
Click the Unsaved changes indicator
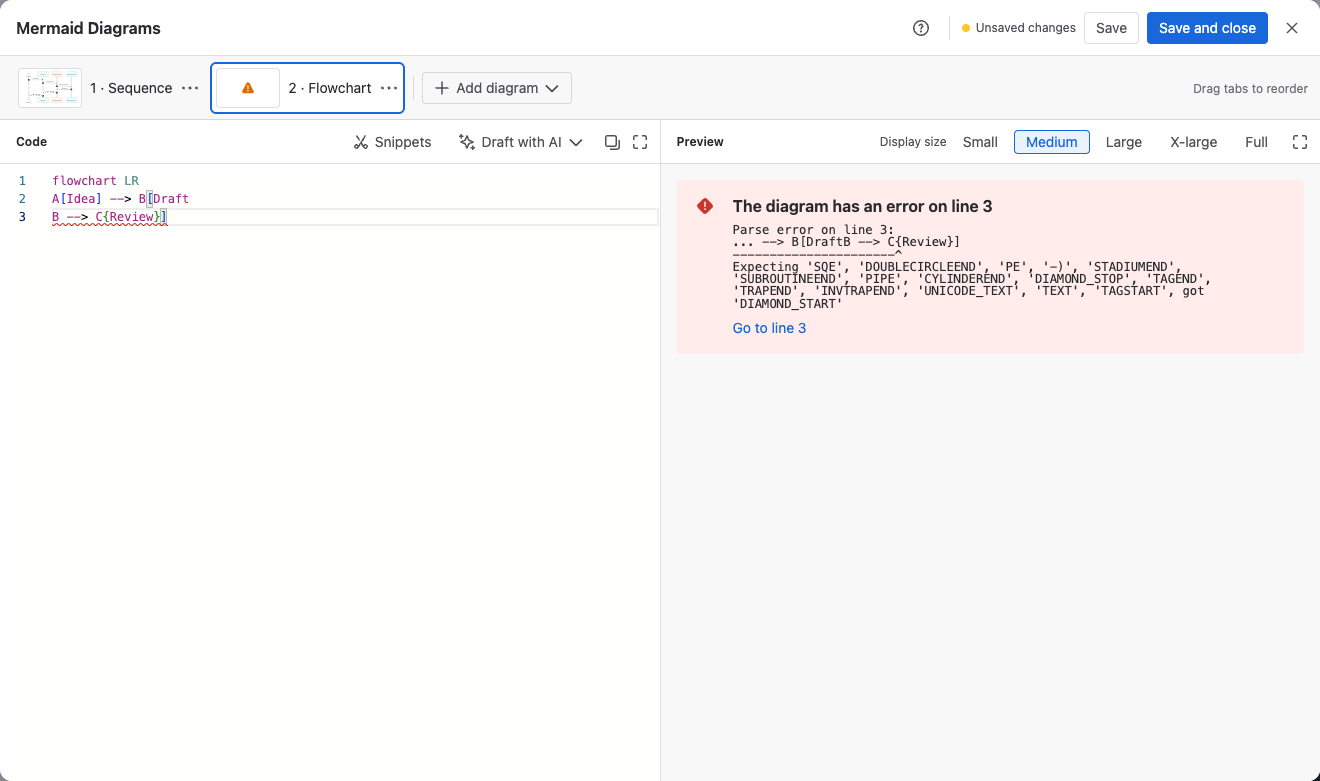click(1018, 28)
